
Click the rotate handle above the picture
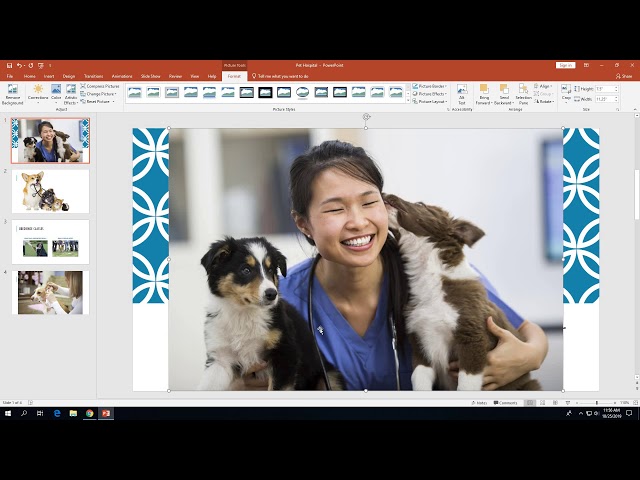click(366, 117)
